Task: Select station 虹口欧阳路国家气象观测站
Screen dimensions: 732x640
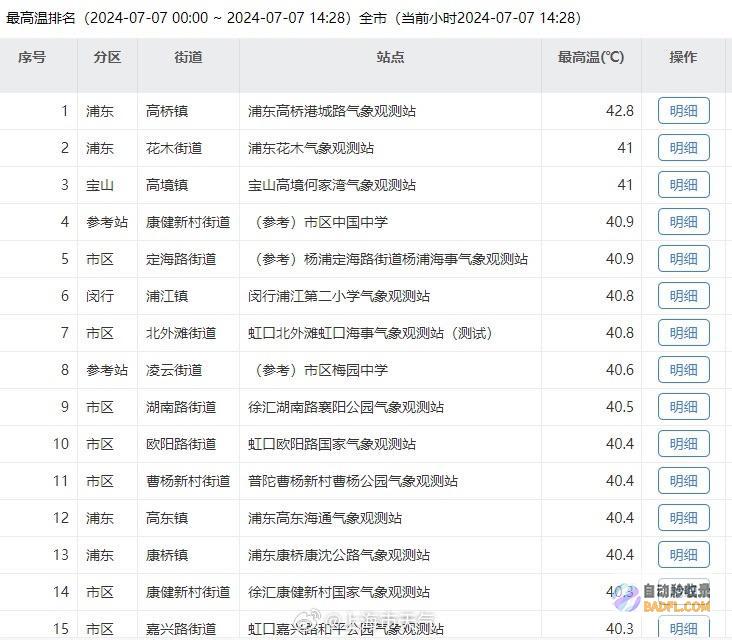Action: click(x=332, y=444)
